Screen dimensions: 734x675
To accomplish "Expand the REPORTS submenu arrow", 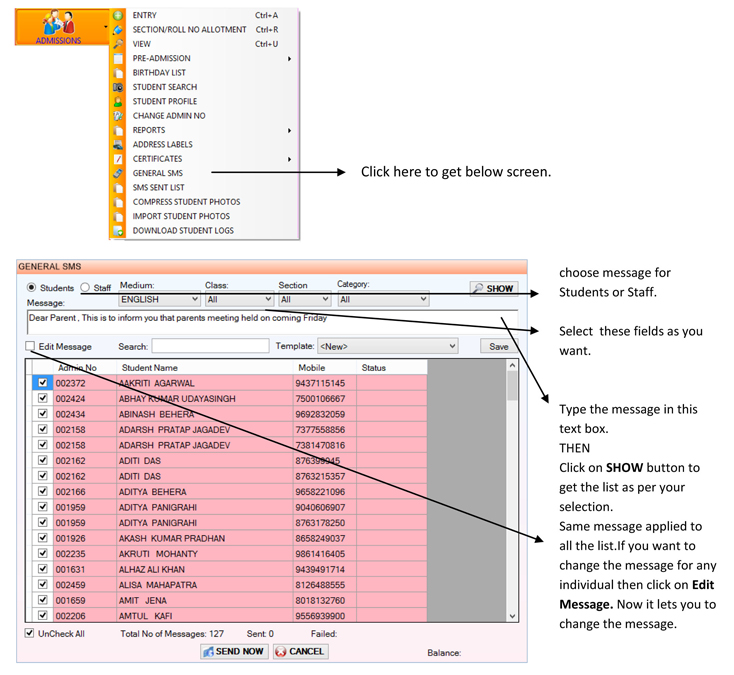I will (x=289, y=131).
